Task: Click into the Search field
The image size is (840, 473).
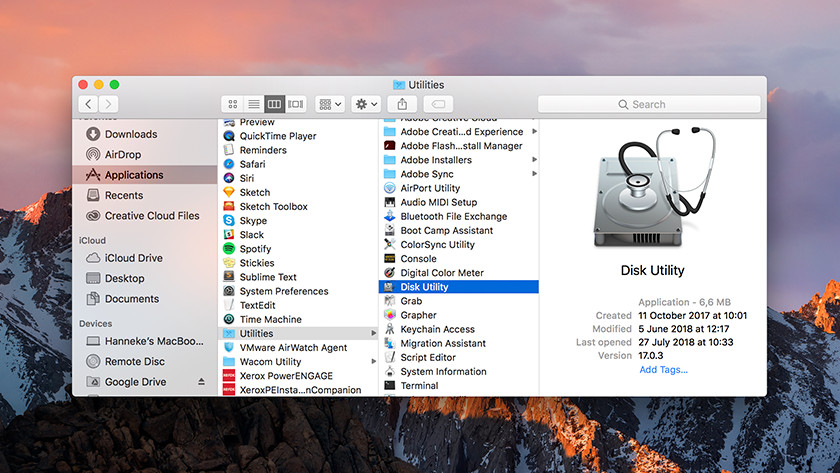Action: pyautogui.click(x=649, y=104)
